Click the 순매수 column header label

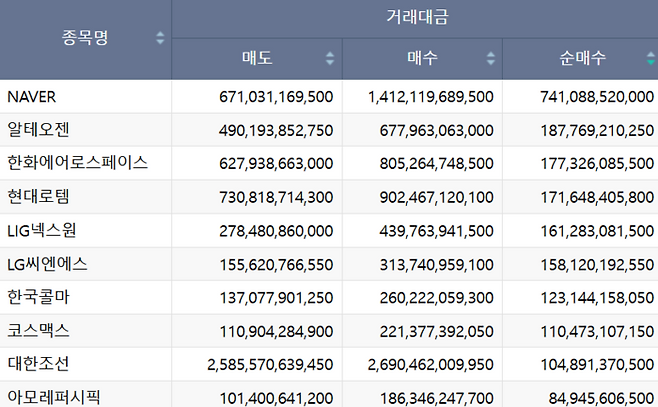pyautogui.click(x=582, y=58)
